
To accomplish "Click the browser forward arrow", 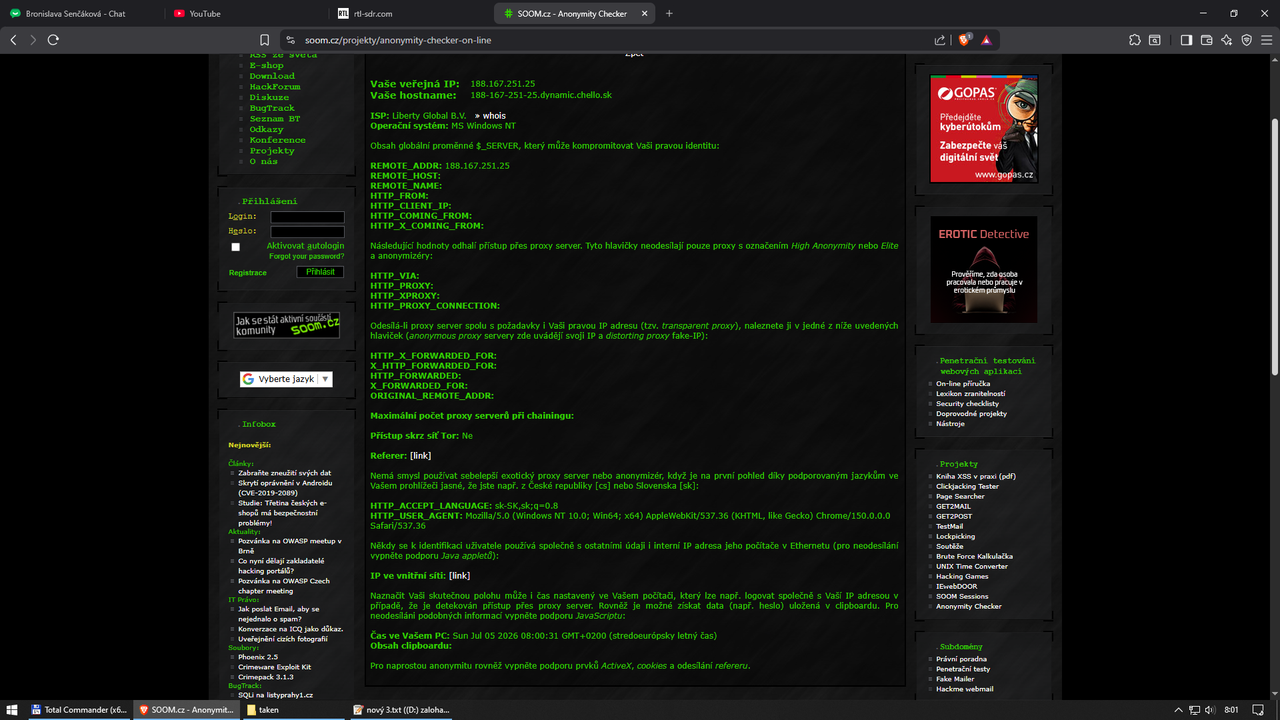I will click(x=33, y=40).
